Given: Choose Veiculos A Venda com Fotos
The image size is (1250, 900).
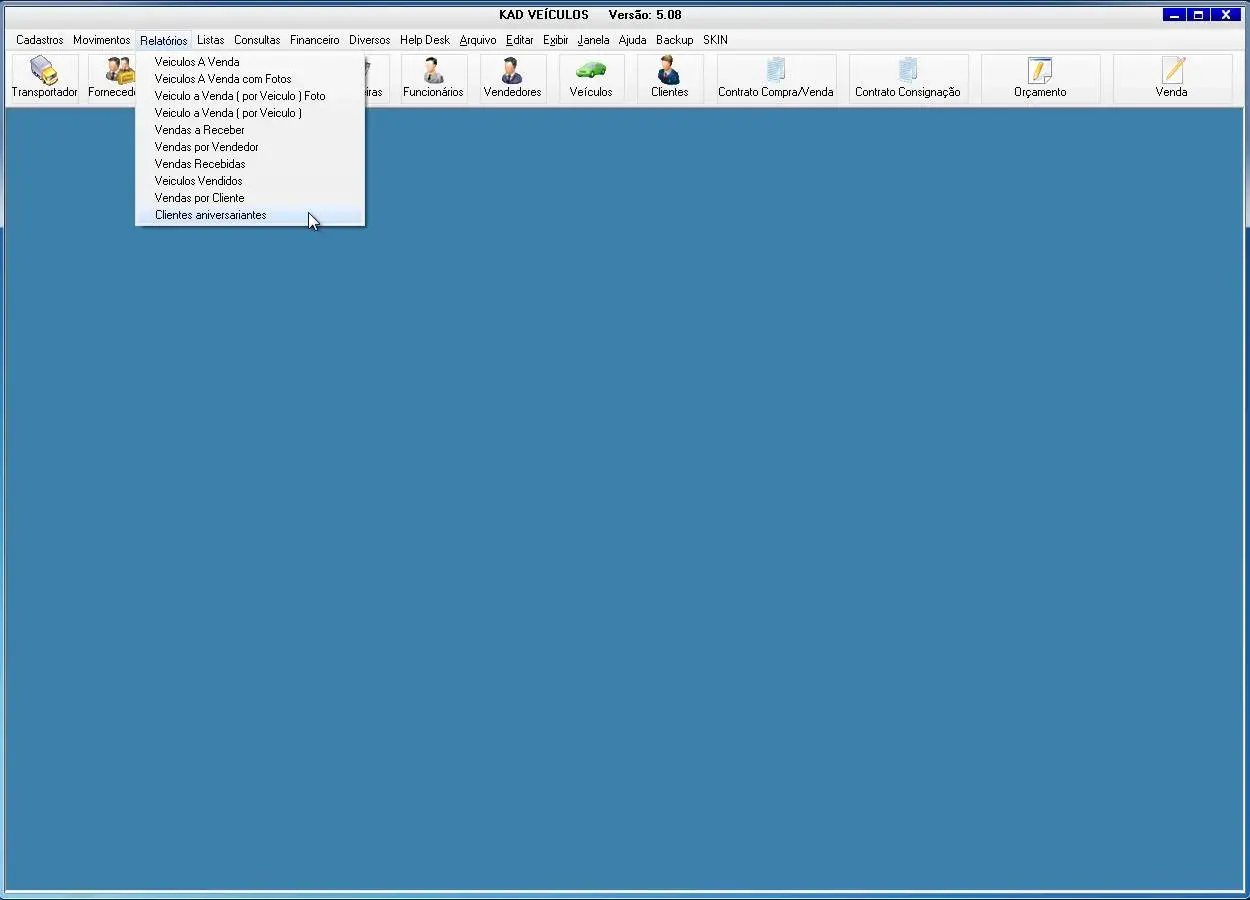Looking at the screenshot, I should click(x=223, y=79).
